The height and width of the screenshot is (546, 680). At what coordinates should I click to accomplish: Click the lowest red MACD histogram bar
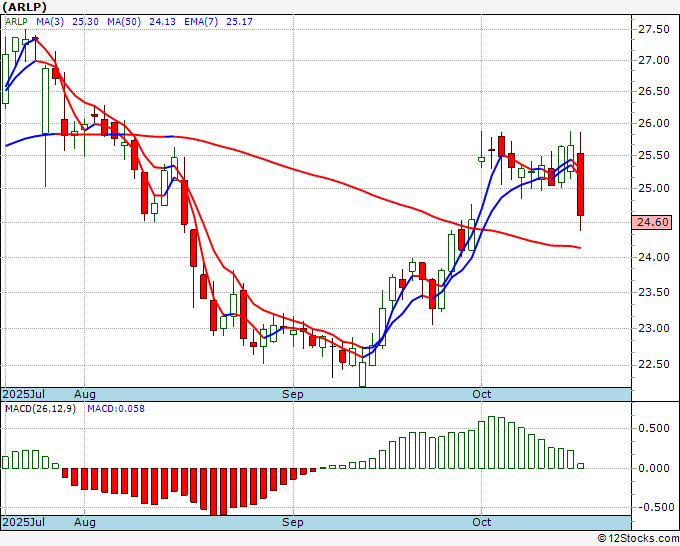[213, 491]
